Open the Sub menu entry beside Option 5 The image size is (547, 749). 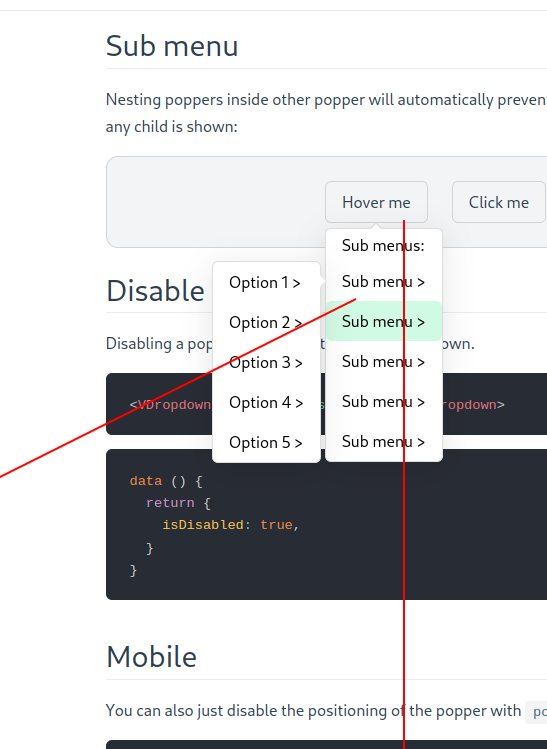(x=384, y=442)
